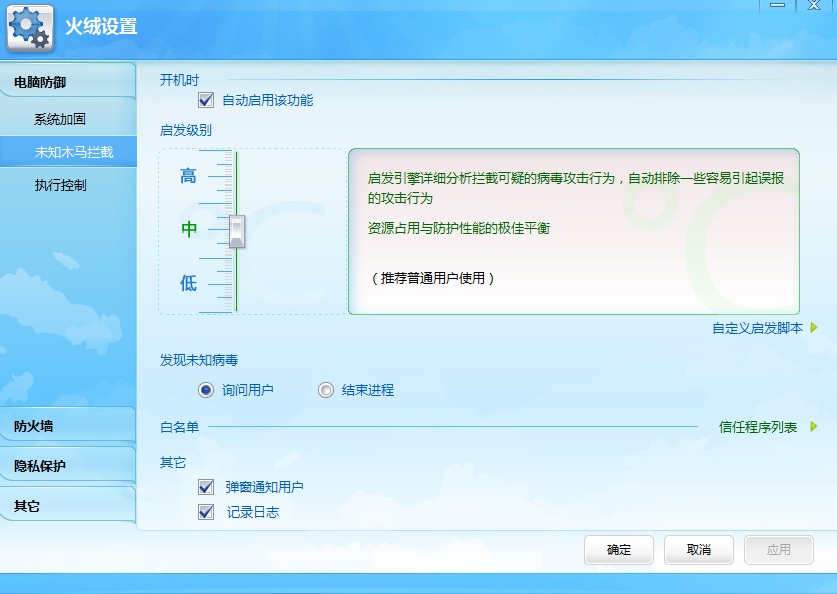Viewport: 837px width, 594px height.
Task: Click the heuristic level slider handle
Action: click(237, 231)
